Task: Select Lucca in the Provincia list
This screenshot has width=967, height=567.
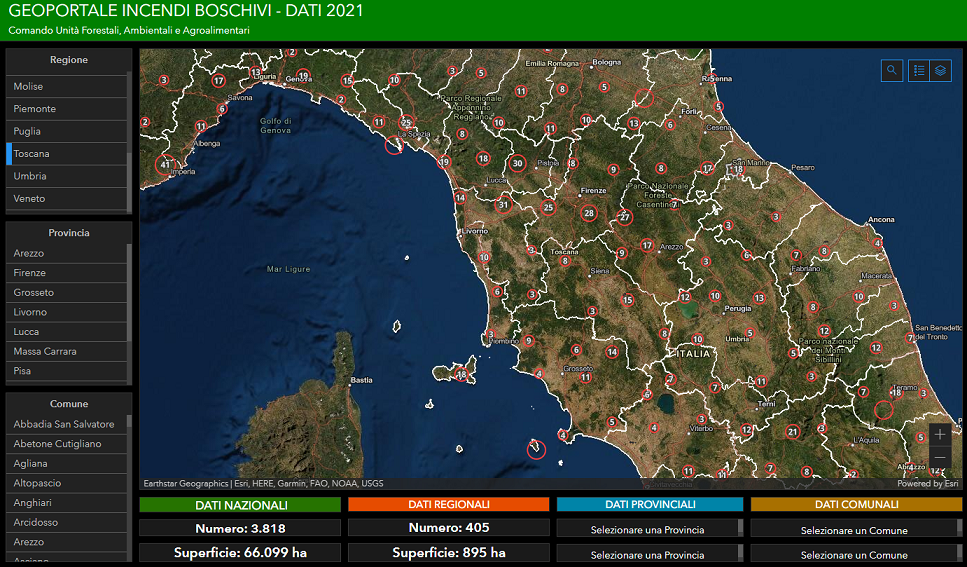Action: tap(67, 332)
